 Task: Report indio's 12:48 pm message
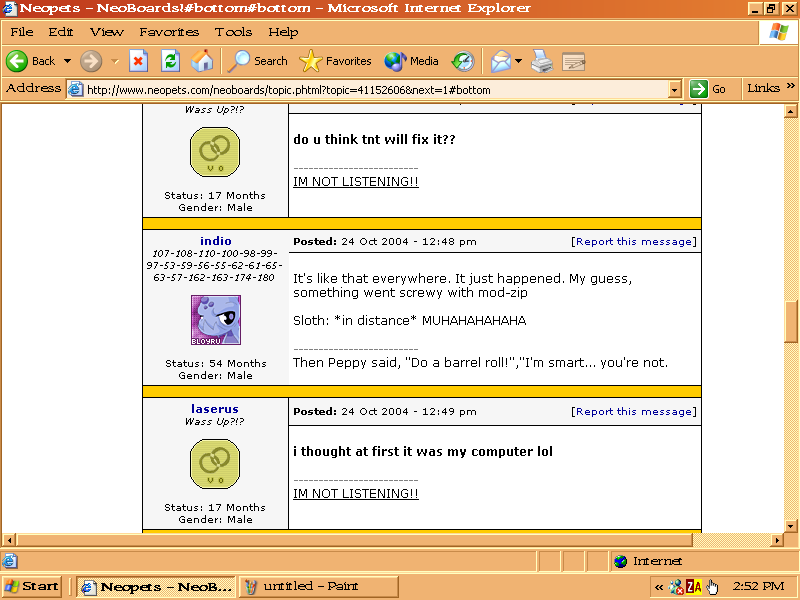[x=634, y=241]
